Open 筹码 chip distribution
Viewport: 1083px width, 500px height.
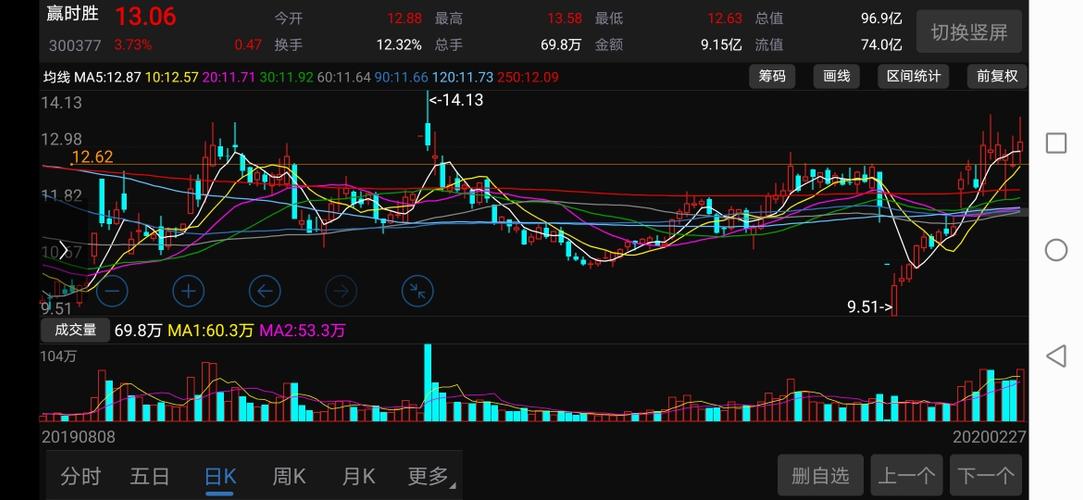coord(772,77)
